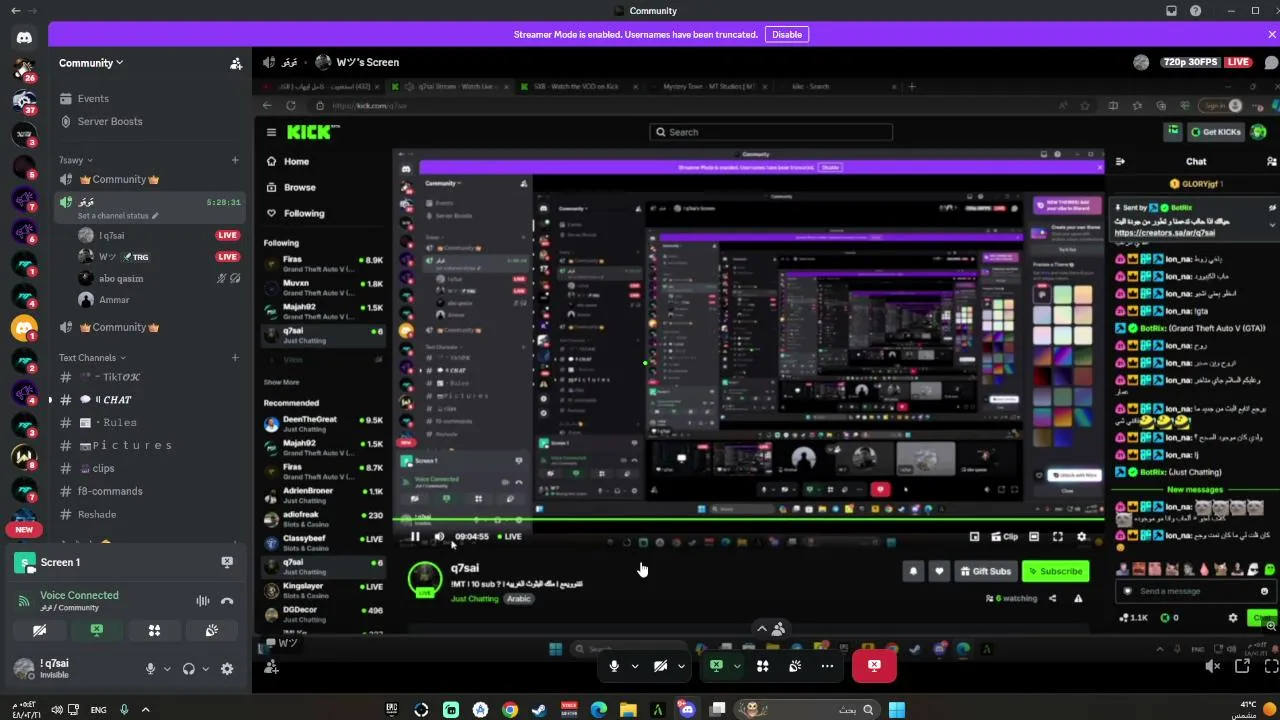The width and height of the screenshot is (1280, 720).
Task: Open camera options arrow in stream bar
Action: click(x=681, y=666)
